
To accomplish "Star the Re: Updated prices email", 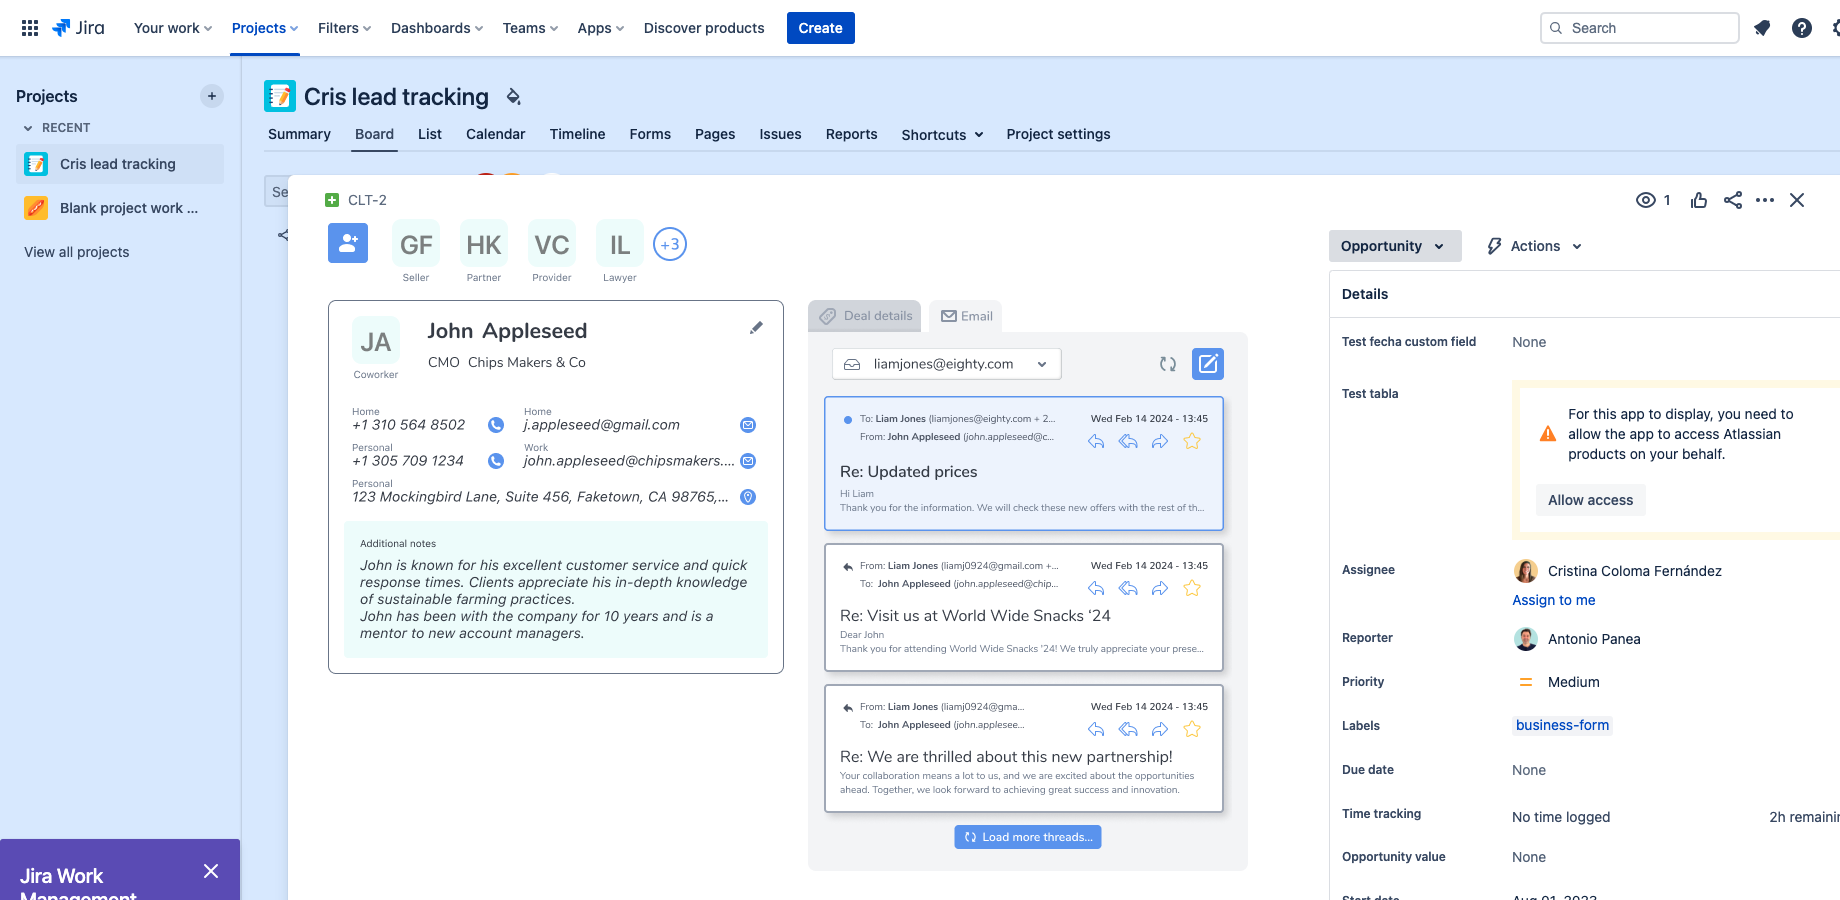I will pos(1192,441).
